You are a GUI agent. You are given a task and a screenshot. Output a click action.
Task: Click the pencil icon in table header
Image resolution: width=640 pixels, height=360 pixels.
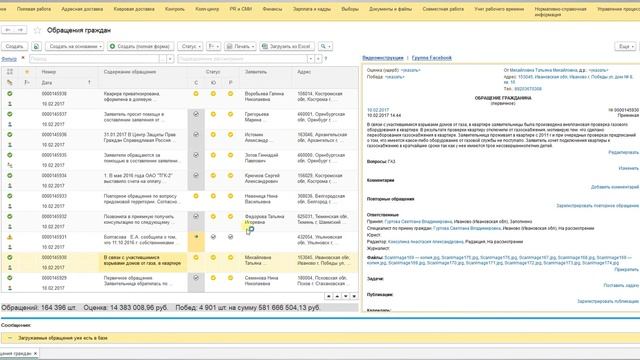[9, 82]
